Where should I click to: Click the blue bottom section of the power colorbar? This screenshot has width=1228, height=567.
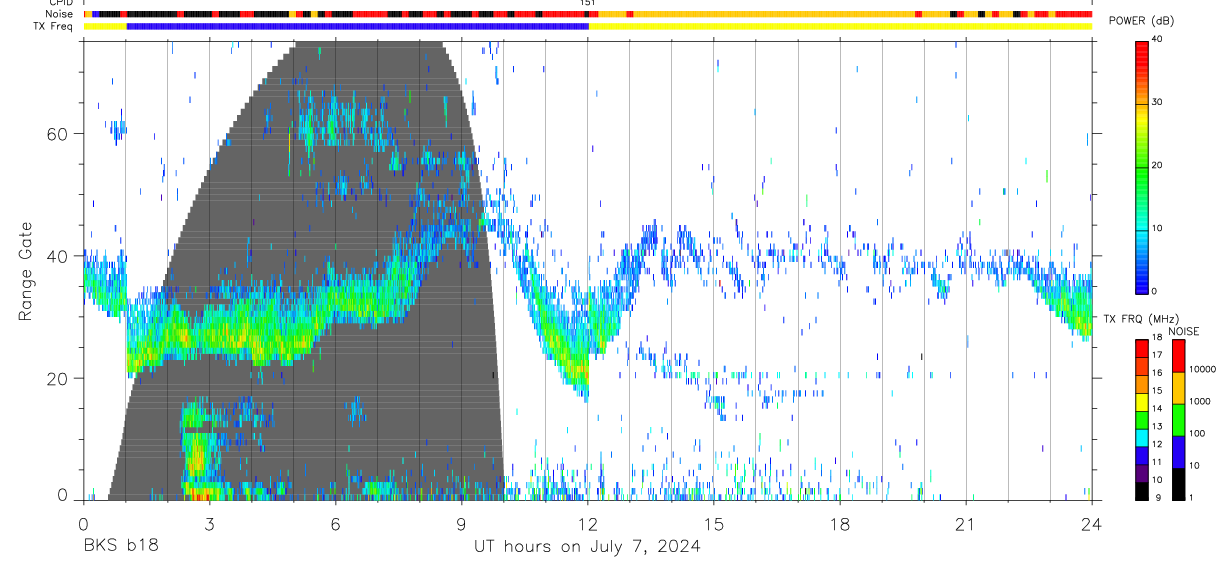click(x=1142, y=270)
